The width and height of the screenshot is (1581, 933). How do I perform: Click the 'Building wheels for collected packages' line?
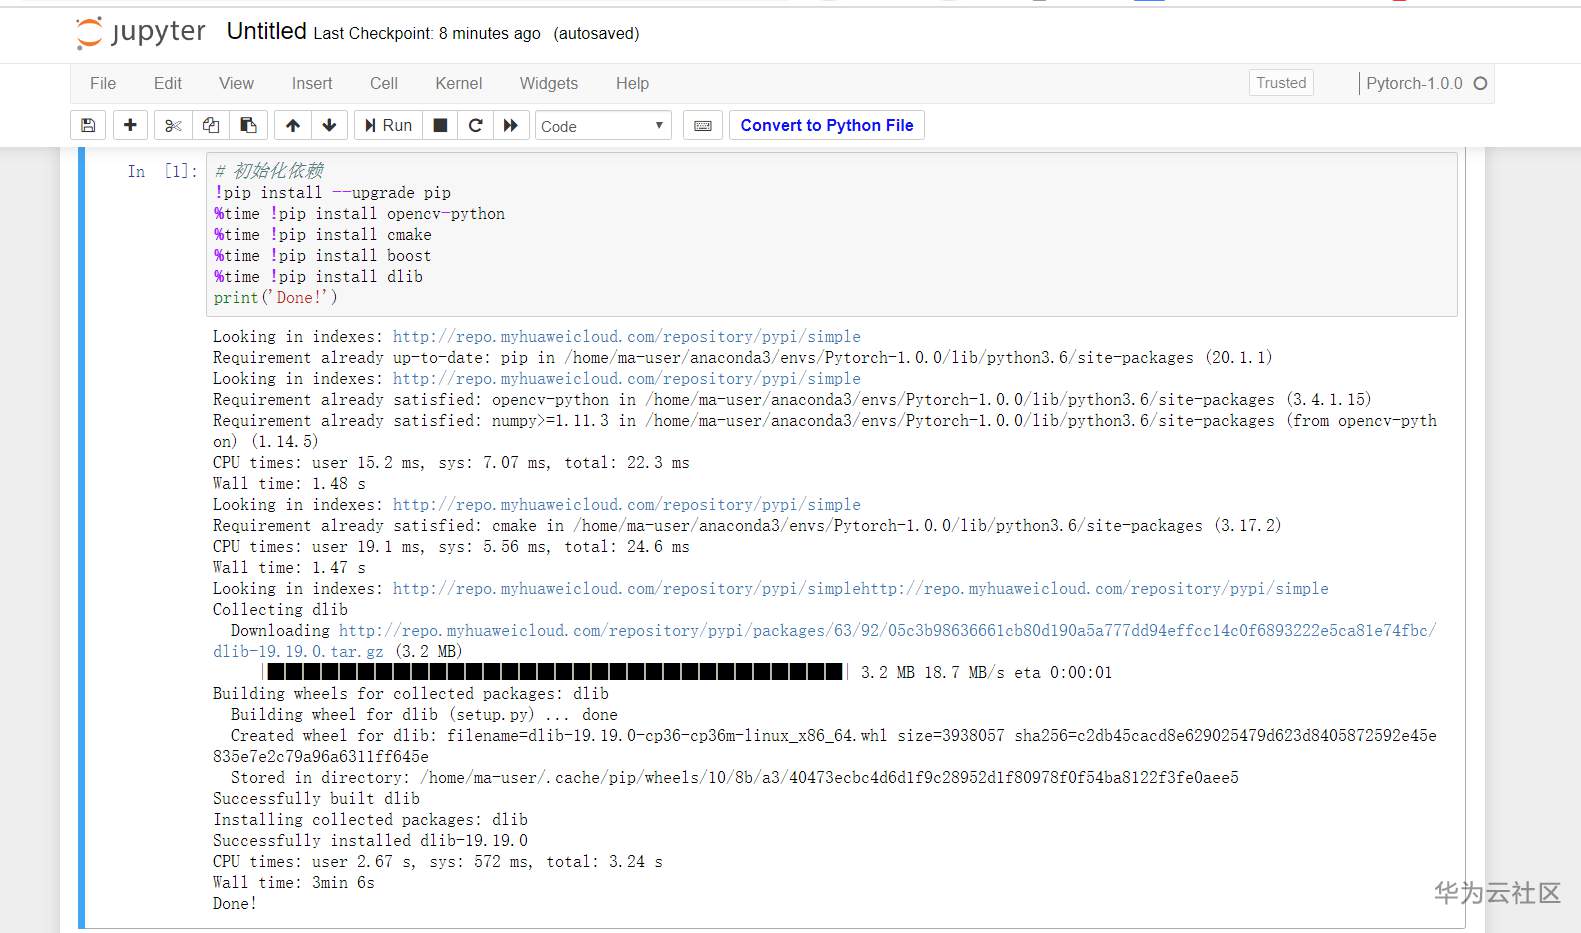point(411,694)
